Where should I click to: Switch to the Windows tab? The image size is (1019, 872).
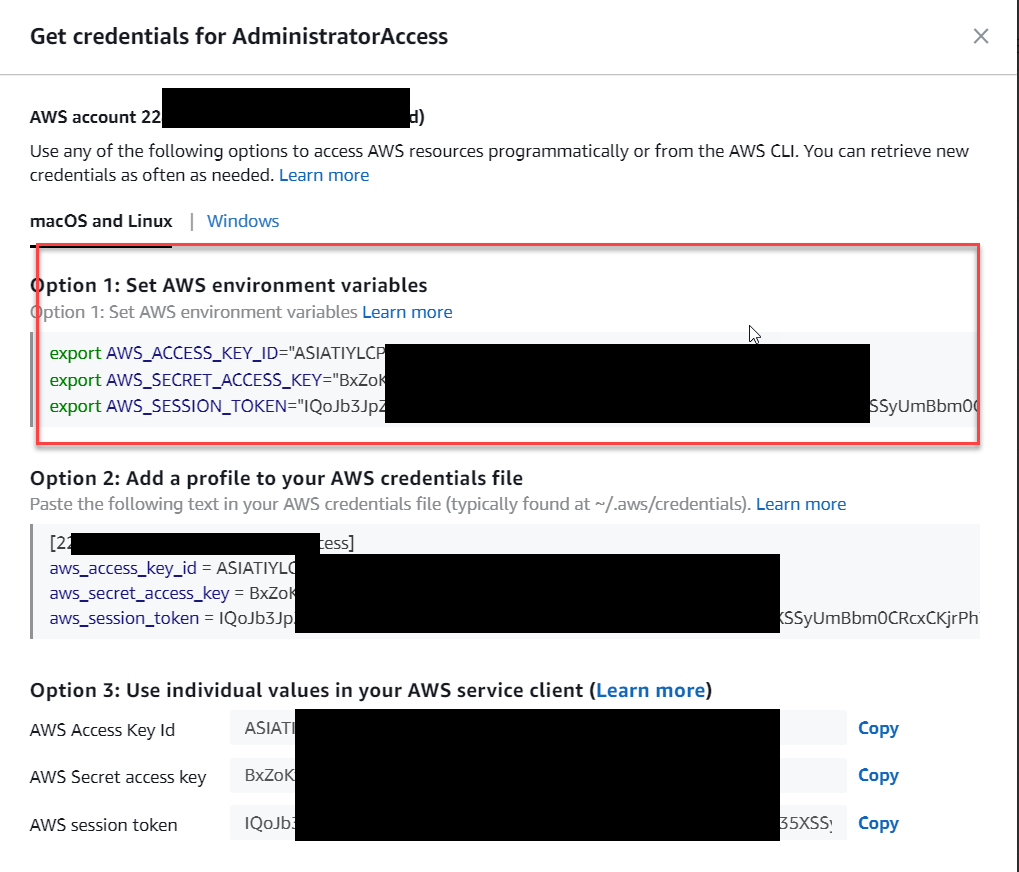(x=242, y=220)
